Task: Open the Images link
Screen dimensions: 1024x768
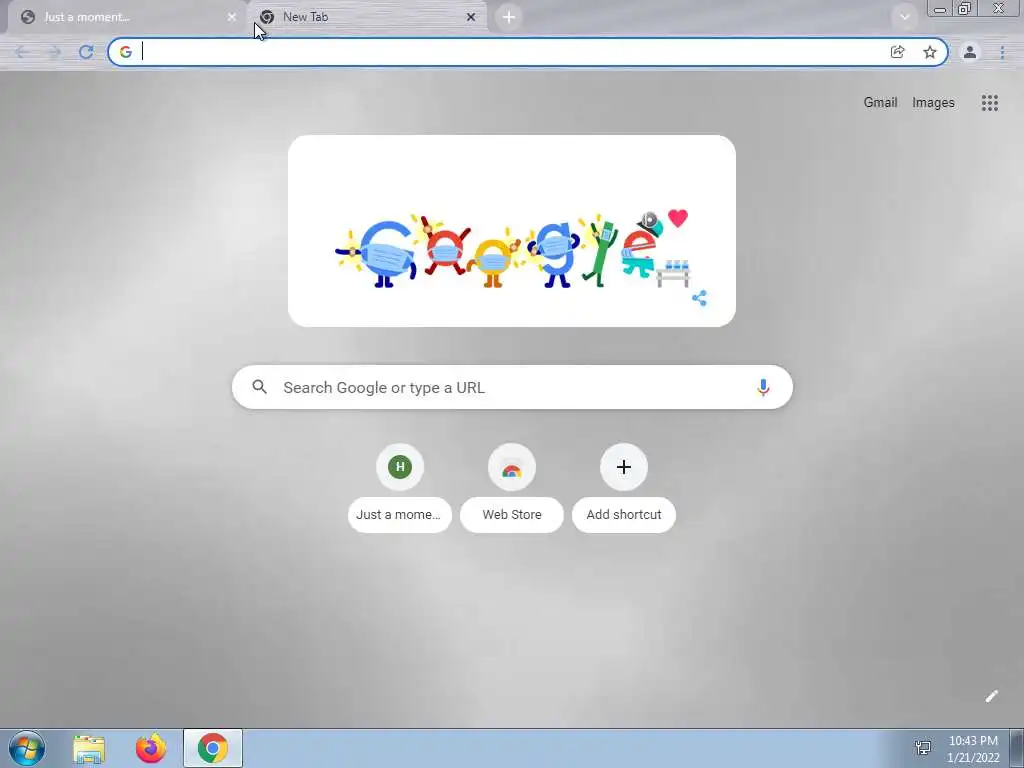Action: pos(933,103)
